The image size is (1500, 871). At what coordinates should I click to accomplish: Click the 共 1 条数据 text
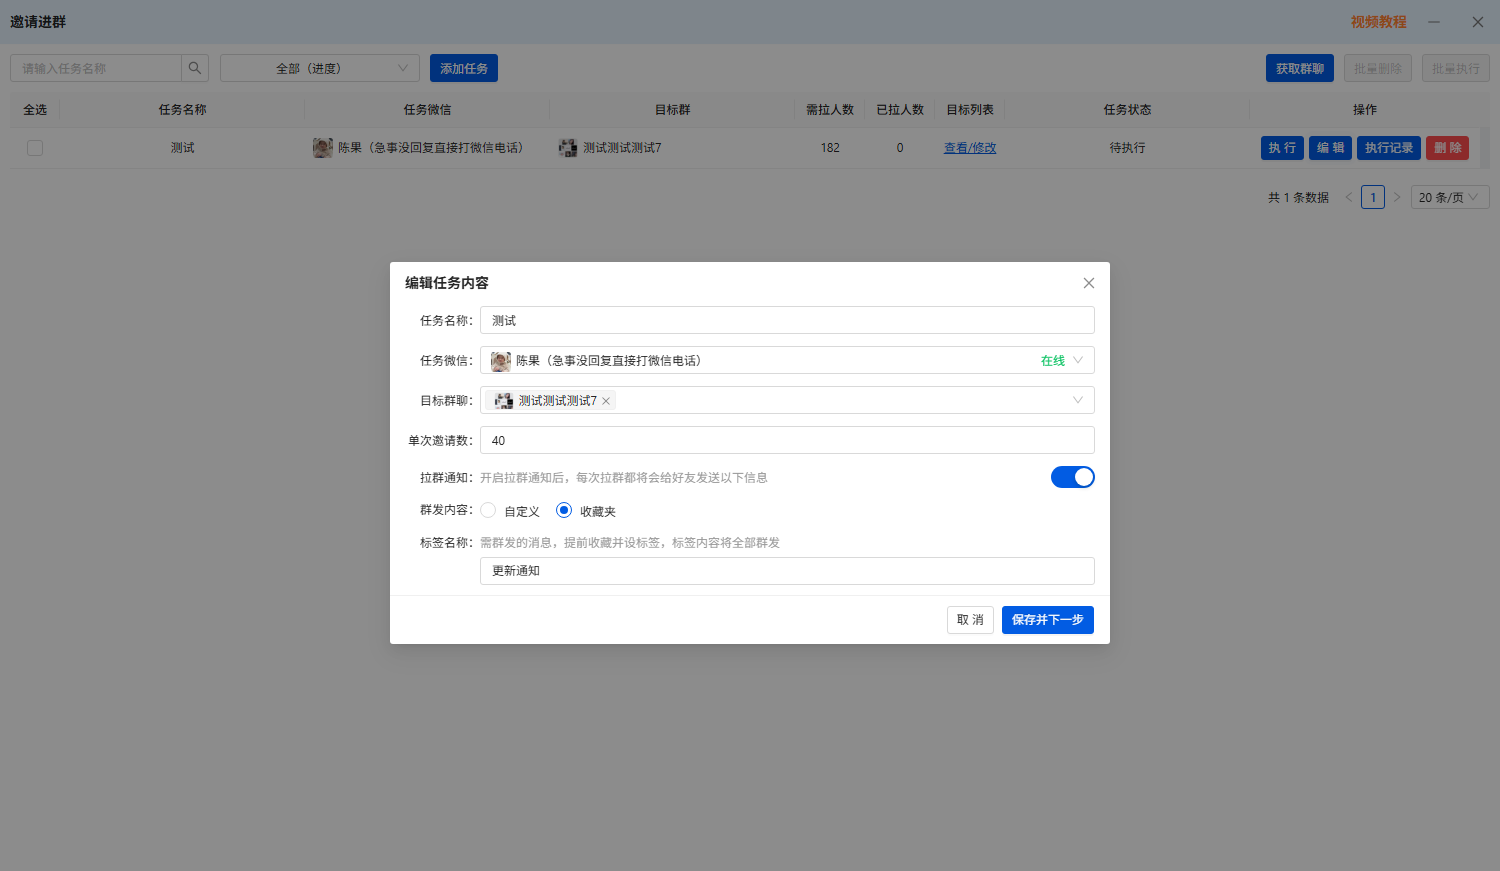(1298, 198)
